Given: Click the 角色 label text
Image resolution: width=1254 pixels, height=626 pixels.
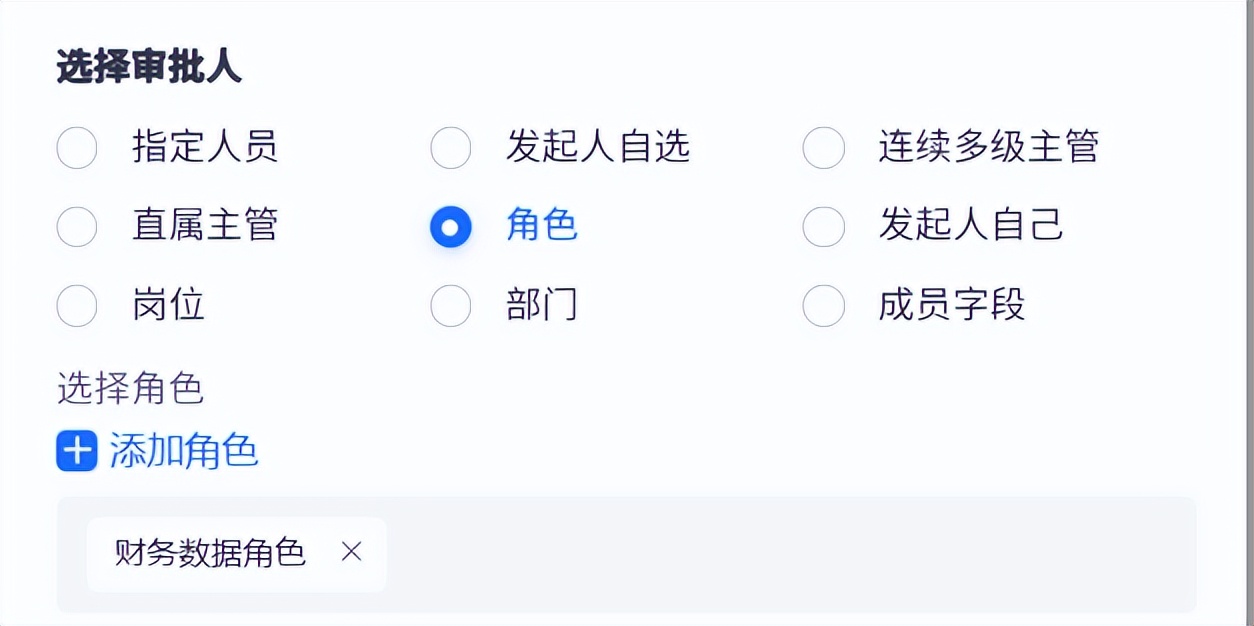Looking at the screenshot, I should pos(540,226).
